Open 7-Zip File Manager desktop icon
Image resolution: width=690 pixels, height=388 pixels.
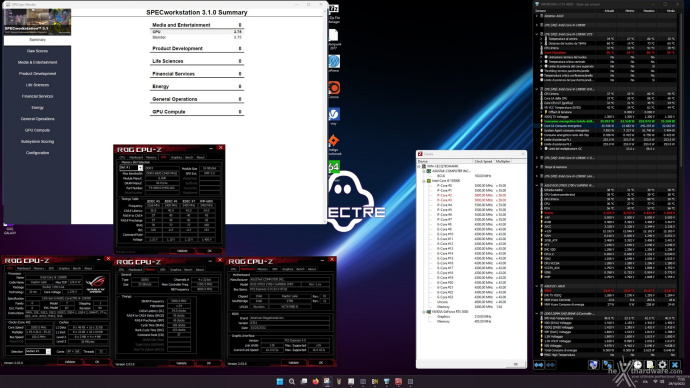[x=334, y=13]
